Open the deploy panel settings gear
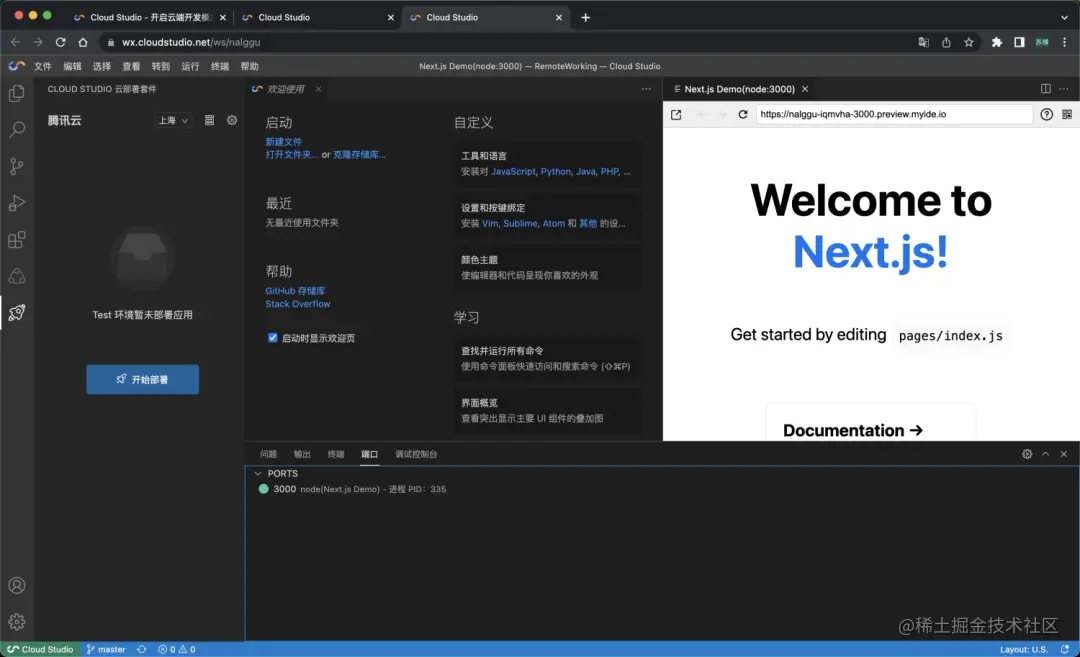The image size is (1080, 657). [x=232, y=120]
